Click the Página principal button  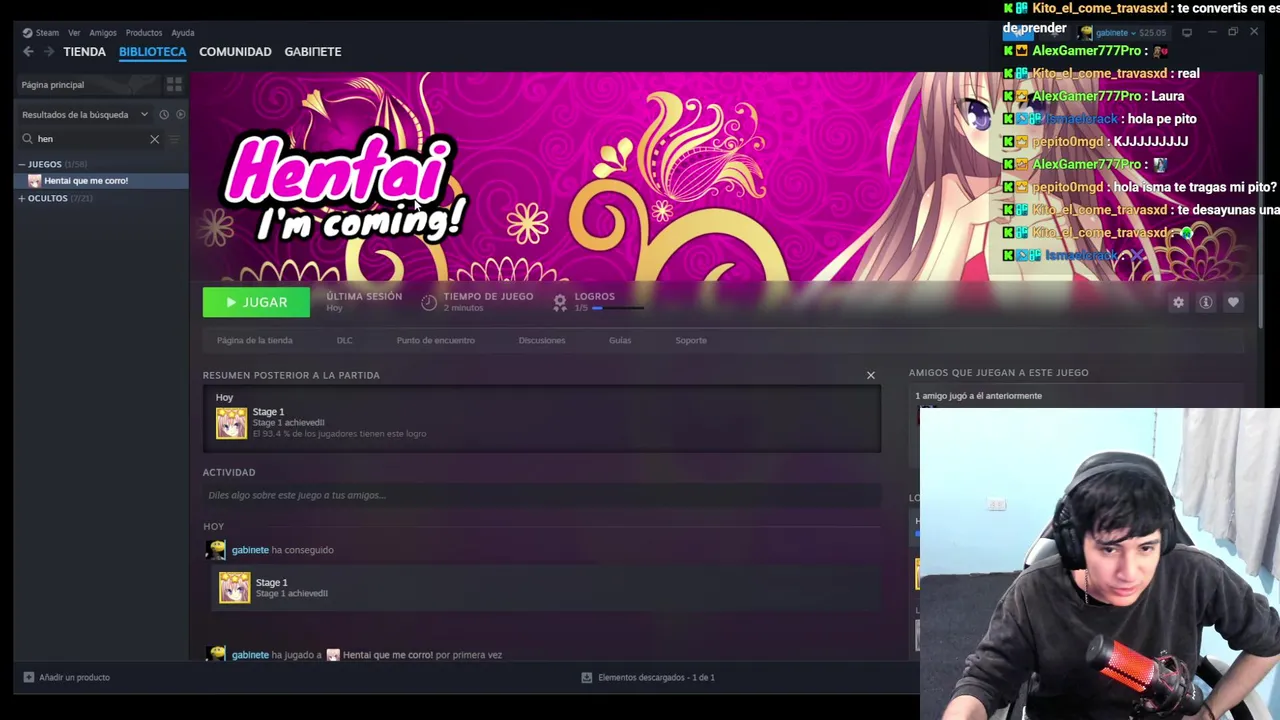(x=87, y=85)
